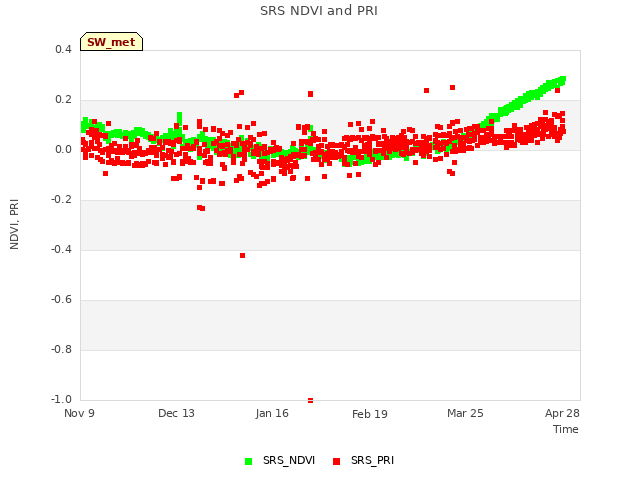
Task: Click the red outlier point at -1.0
Action: pos(311,400)
